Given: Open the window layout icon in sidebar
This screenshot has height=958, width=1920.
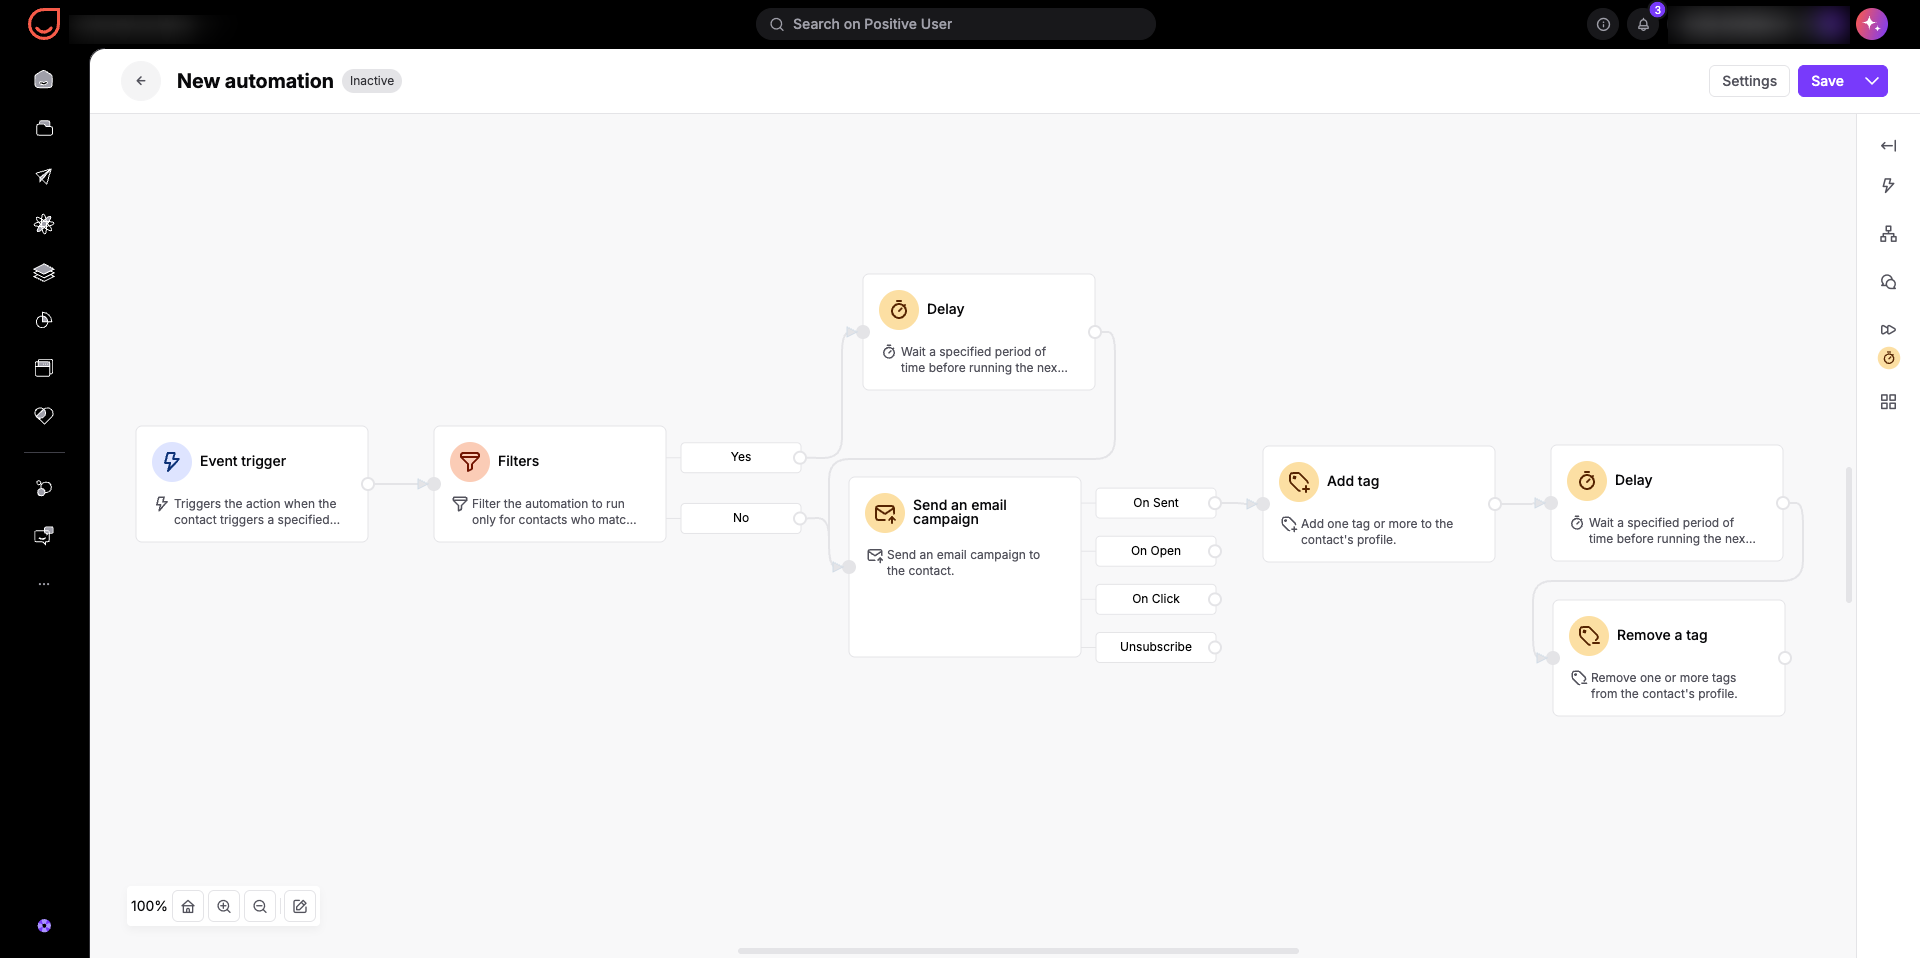Looking at the screenshot, I should [44, 368].
